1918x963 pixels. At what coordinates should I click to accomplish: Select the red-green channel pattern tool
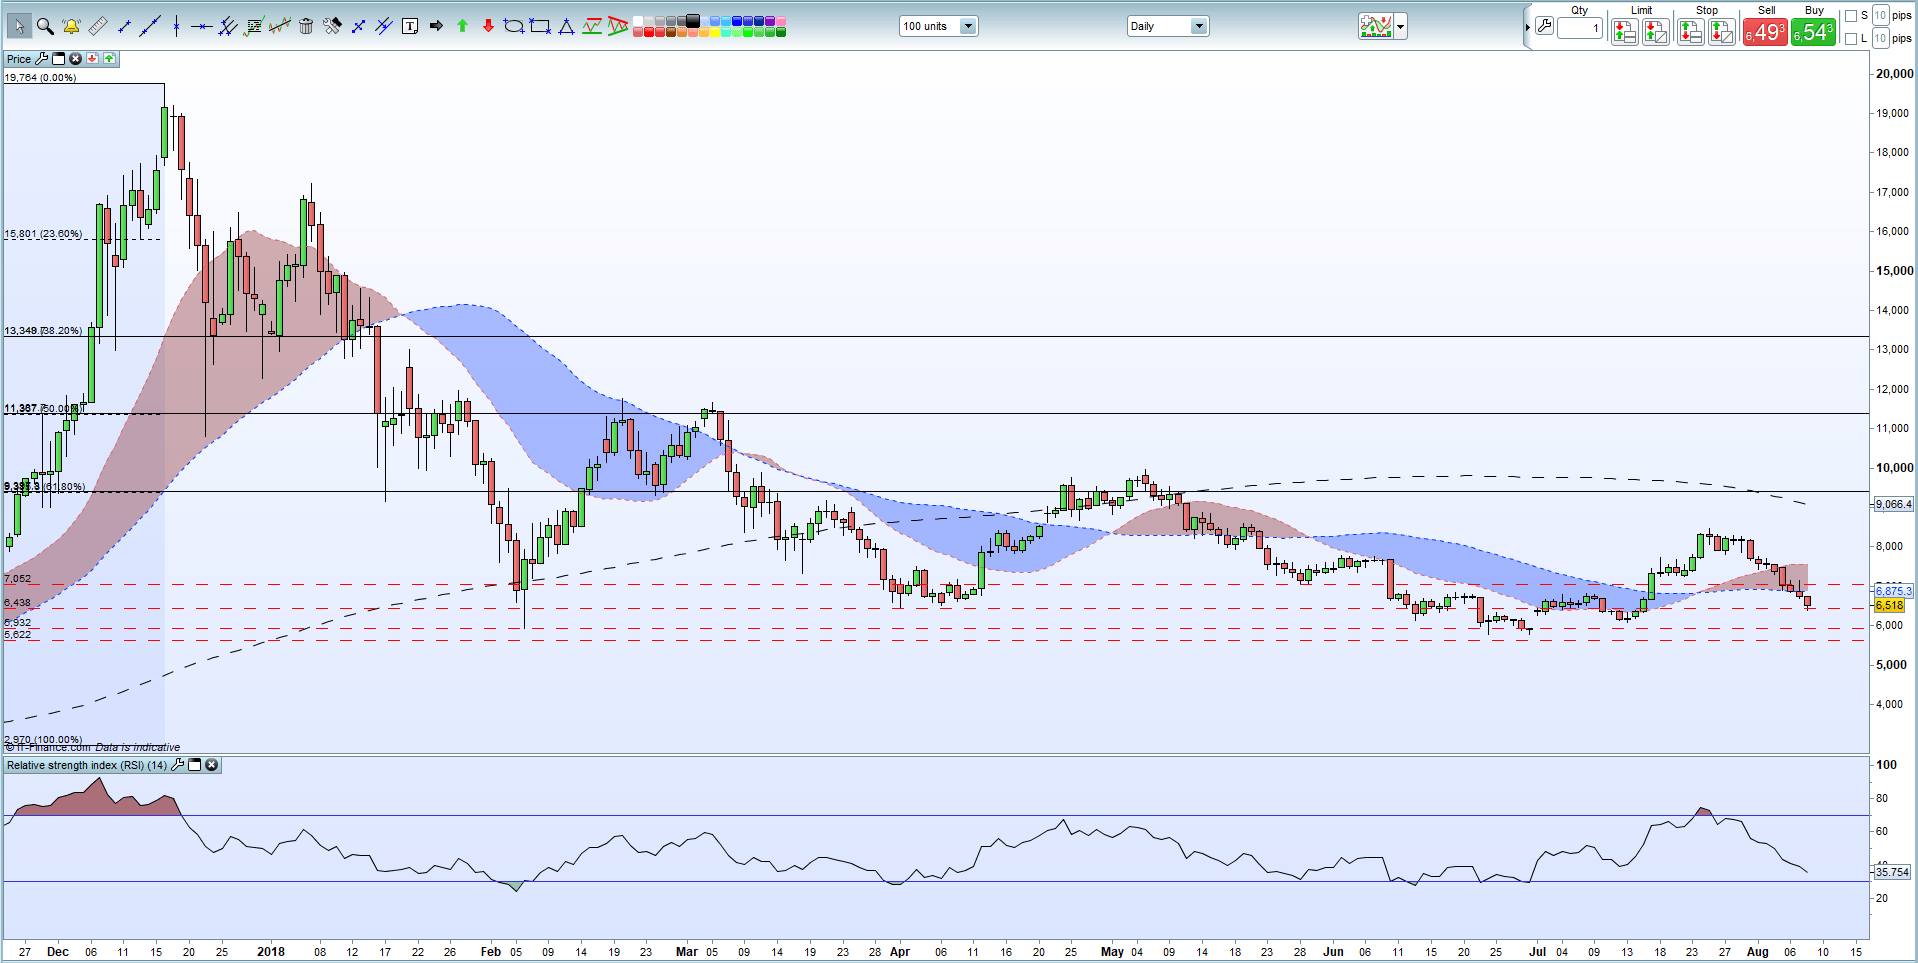592,26
